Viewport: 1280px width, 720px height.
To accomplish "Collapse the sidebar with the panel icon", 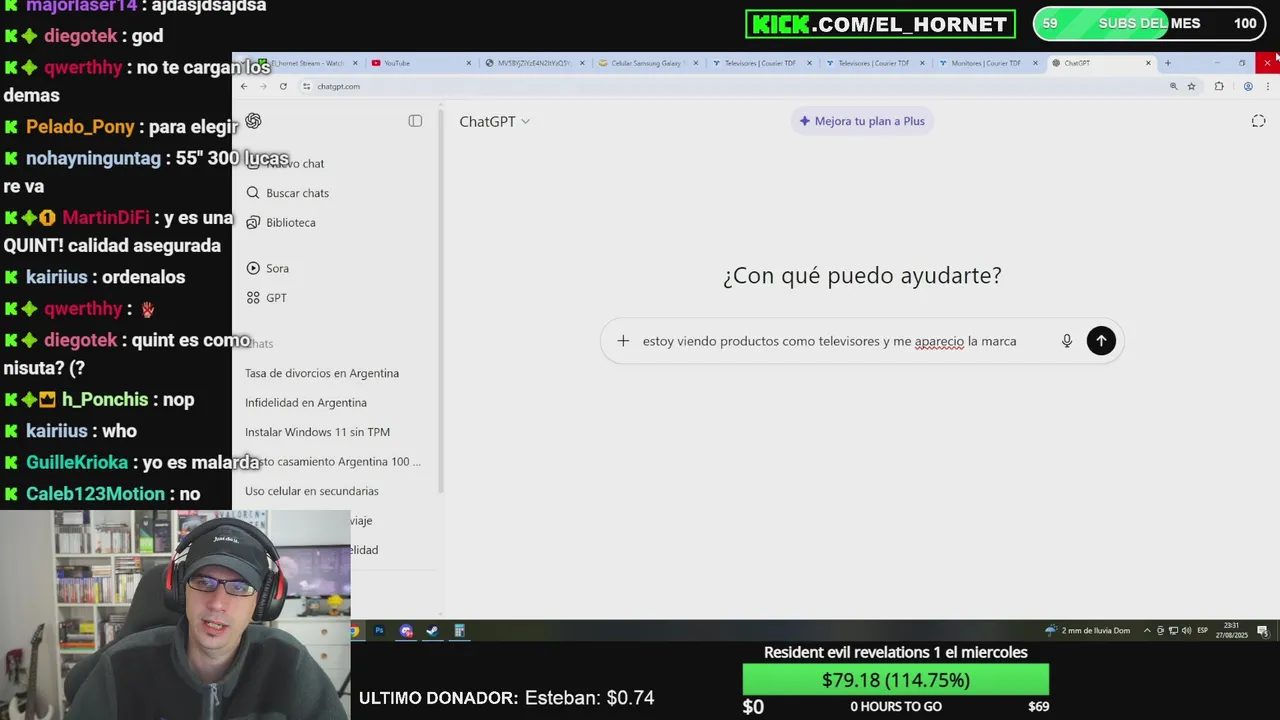I will [x=415, y=121].
